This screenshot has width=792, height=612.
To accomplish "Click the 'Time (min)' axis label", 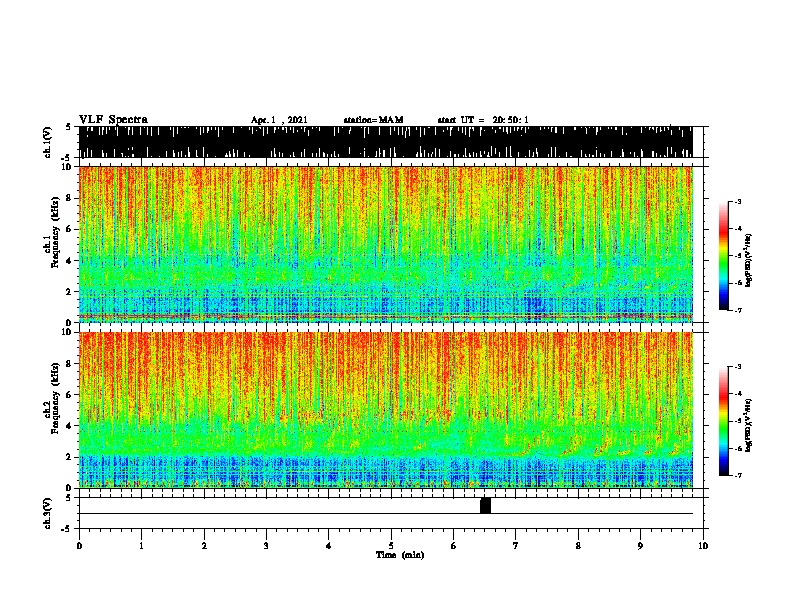I will (400, 555).
